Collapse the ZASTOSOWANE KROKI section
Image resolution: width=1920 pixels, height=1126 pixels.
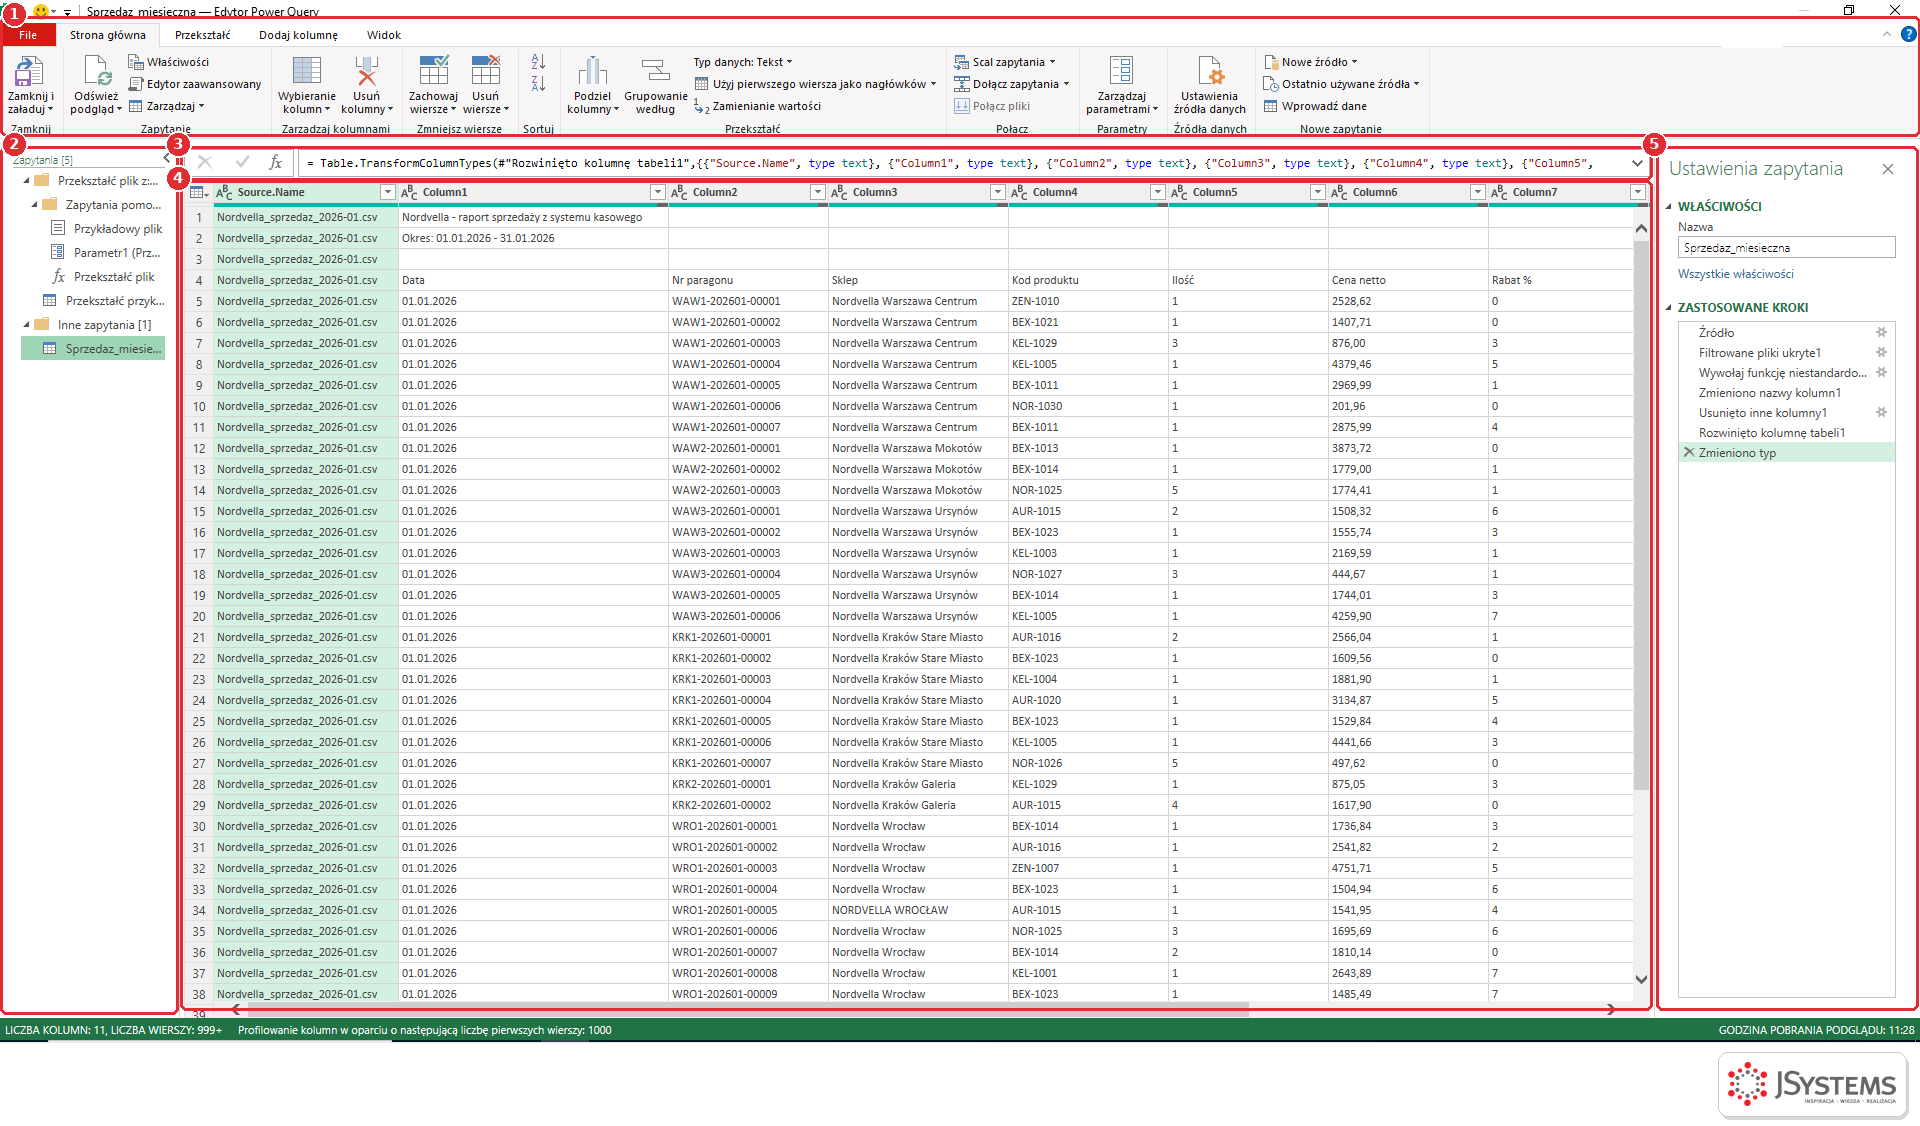click(1669, 307)
